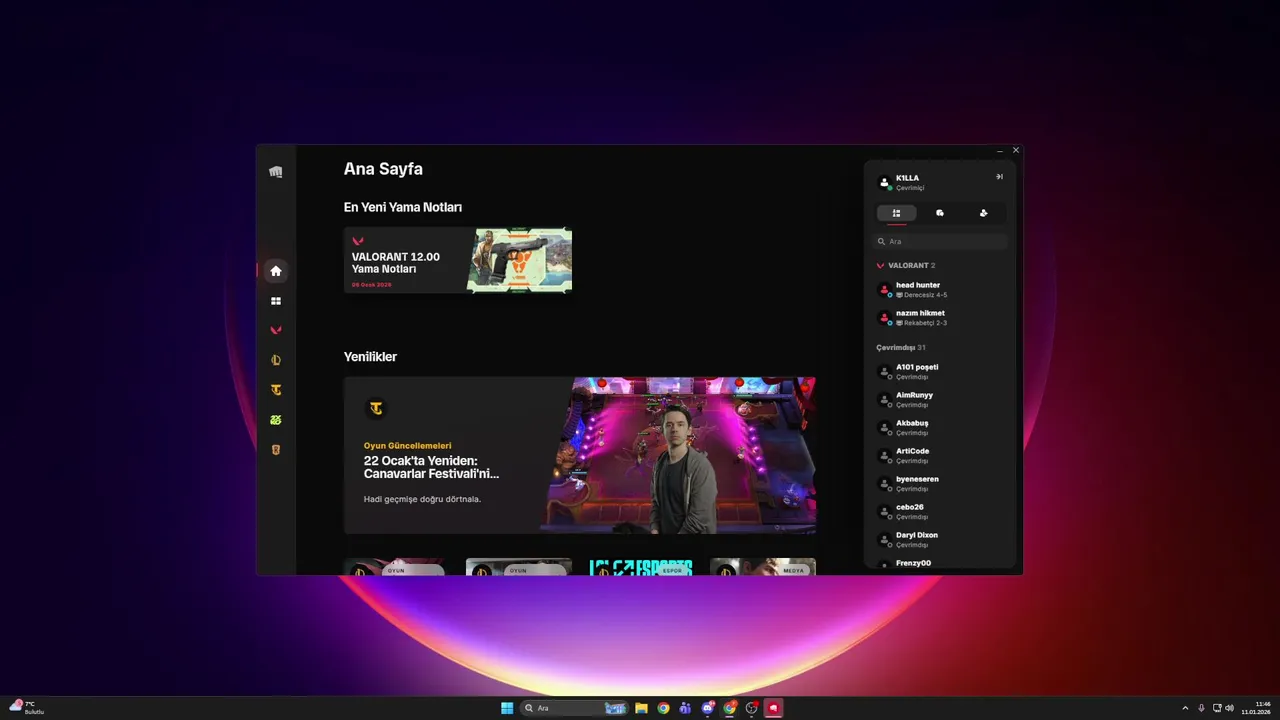Select friend Daryl Dixon
Viewport: 1280px width, 720px height.
pos(940,540)
